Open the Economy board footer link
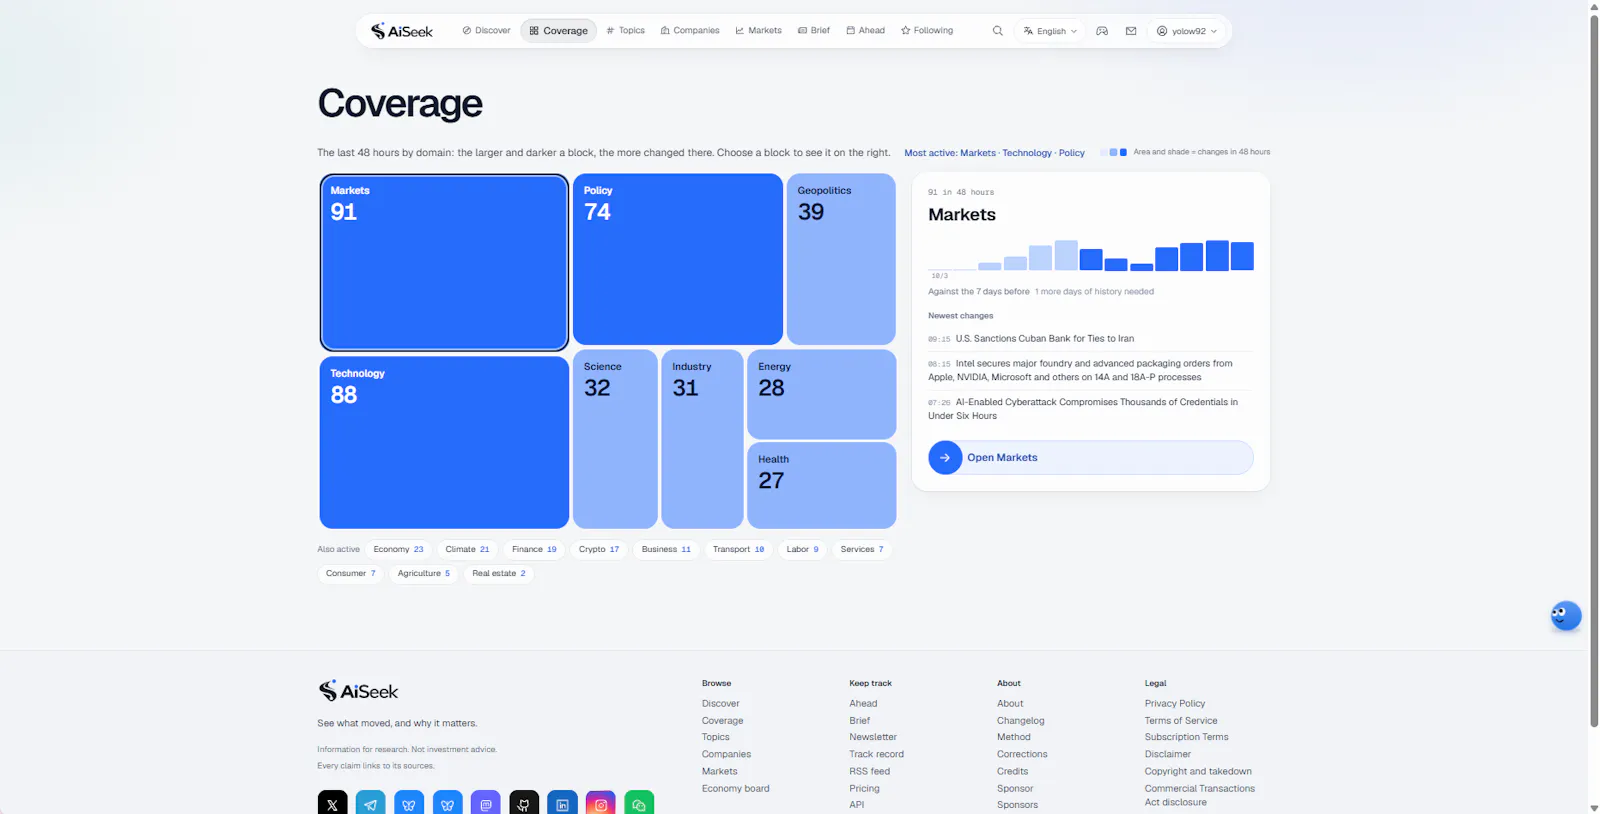Image resolution: width=1600 pixels, height=814 pixels. point(735,788)
